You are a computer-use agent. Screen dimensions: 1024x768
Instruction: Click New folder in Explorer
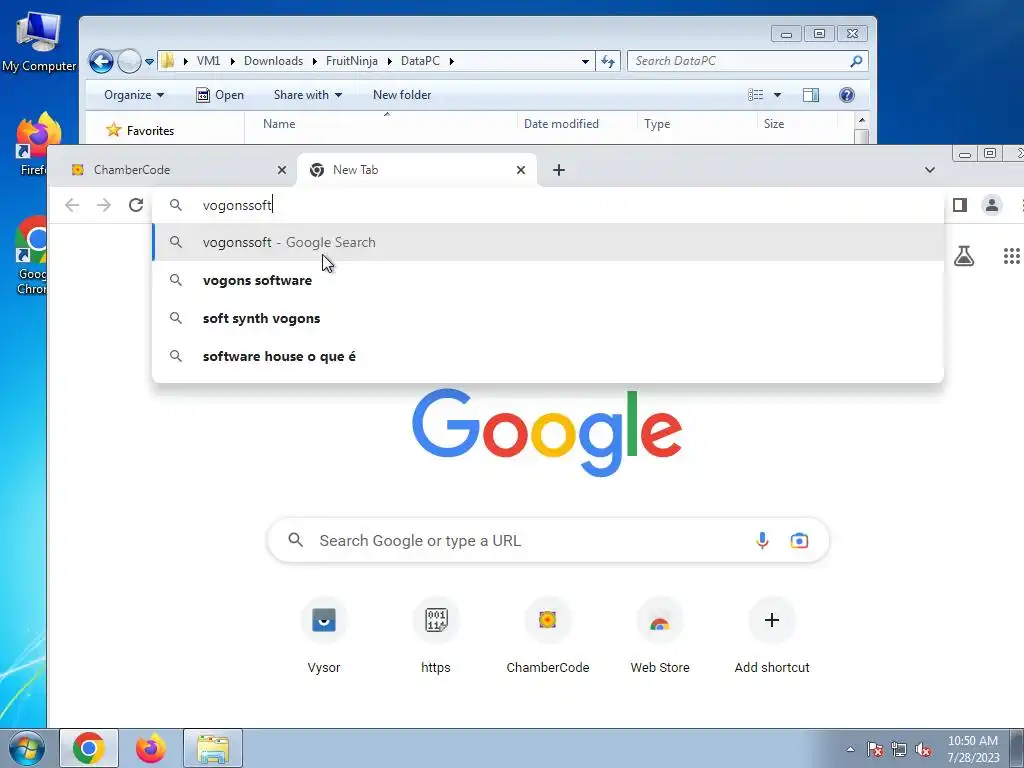[402, 95]
